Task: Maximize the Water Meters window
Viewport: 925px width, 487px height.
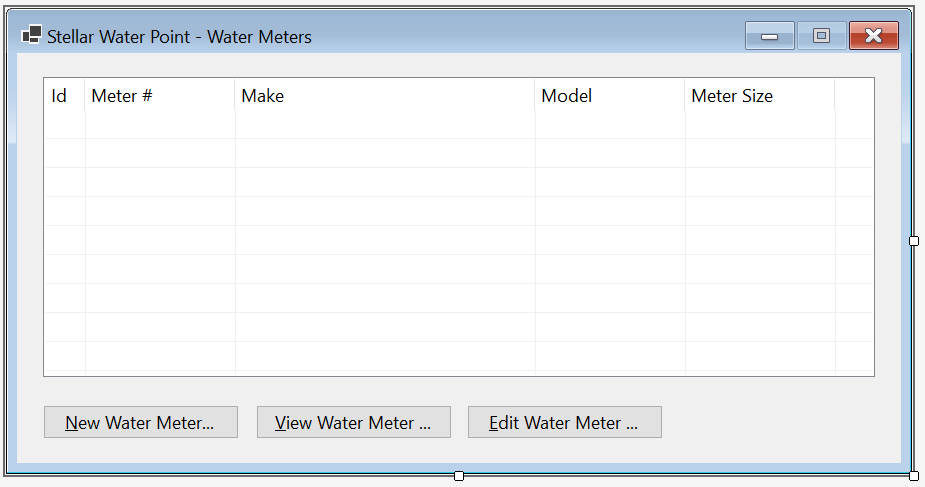Action: (821, 36)
